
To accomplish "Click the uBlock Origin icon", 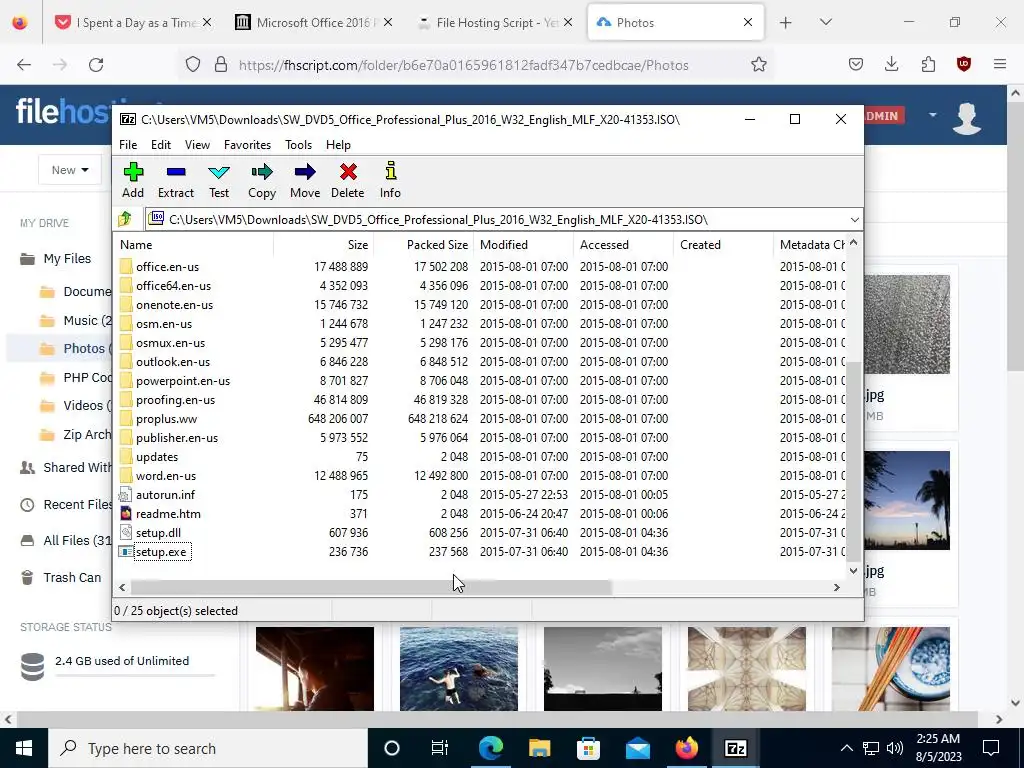I will click(963, 64).
